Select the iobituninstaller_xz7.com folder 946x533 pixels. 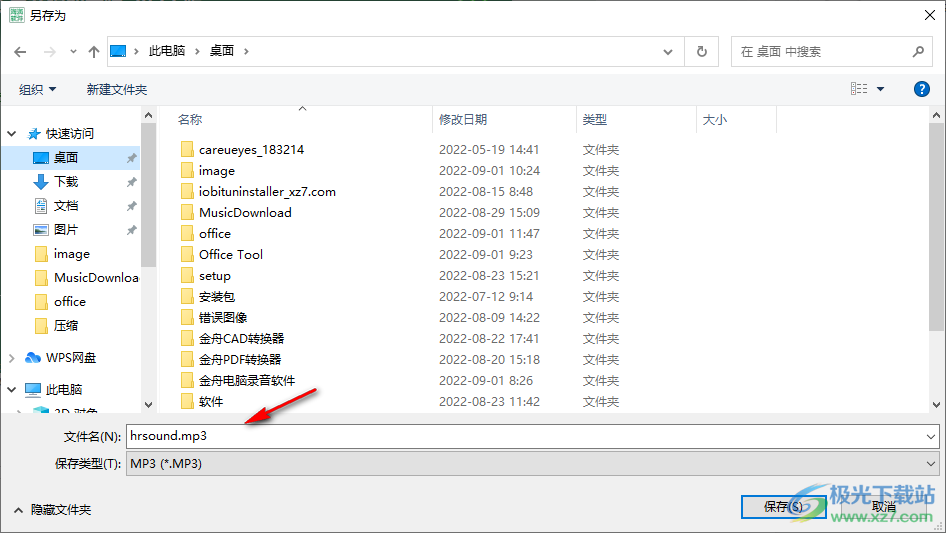[267, 192]
